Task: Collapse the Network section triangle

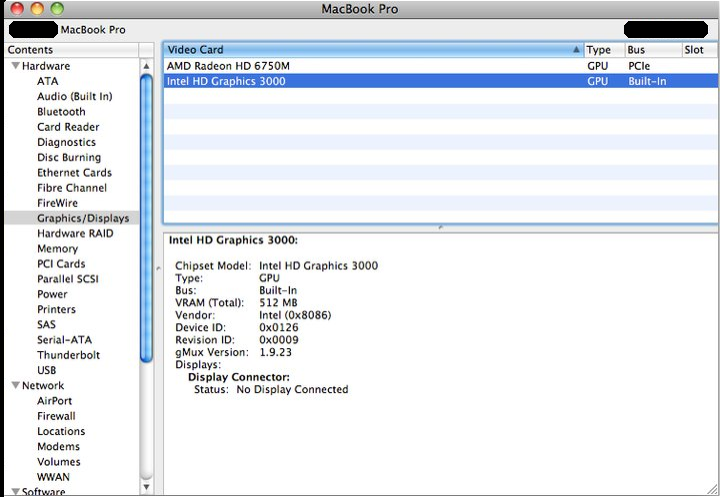Action: tap(16, 385)
